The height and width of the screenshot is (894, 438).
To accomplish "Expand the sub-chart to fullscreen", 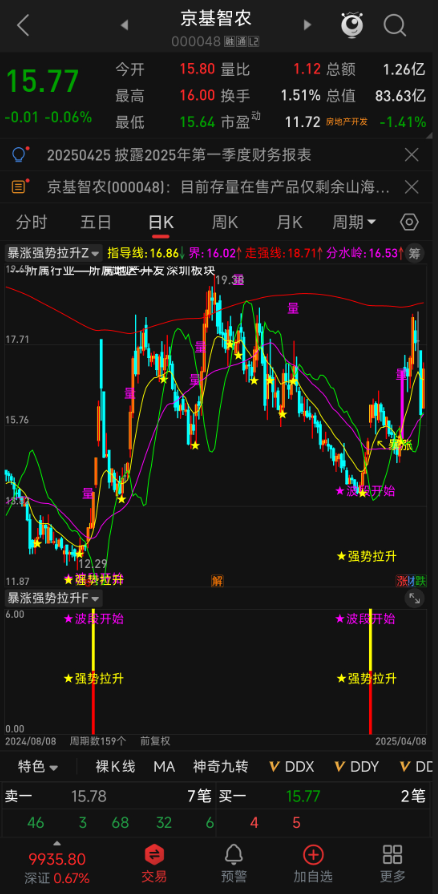I will [x=414, y=599].
